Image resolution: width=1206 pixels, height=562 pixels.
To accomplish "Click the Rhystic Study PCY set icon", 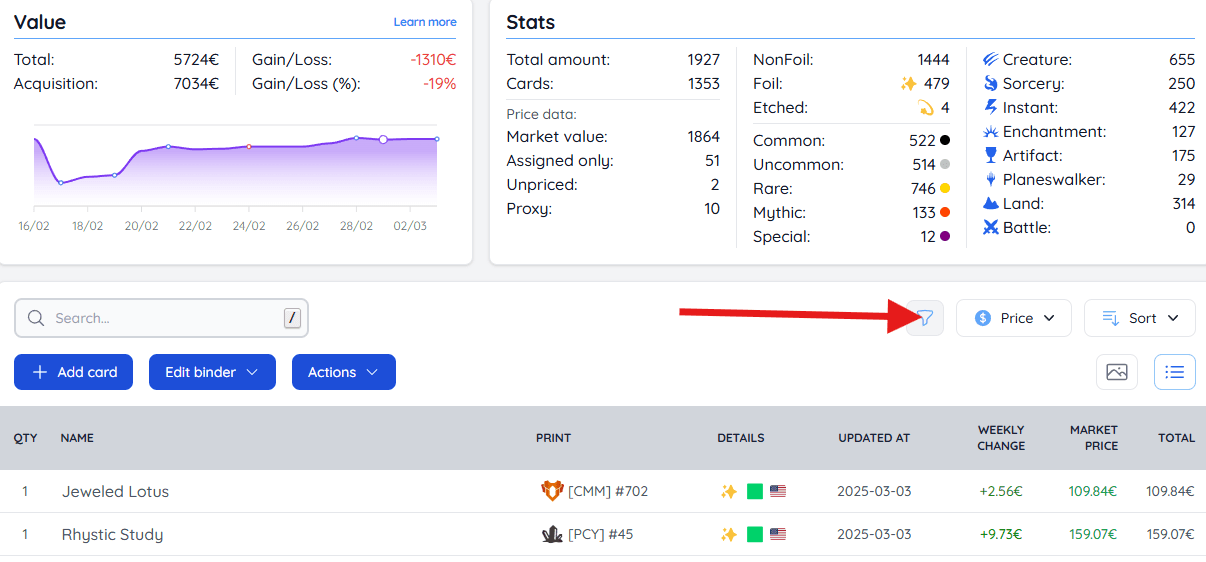I will point(552,534).
